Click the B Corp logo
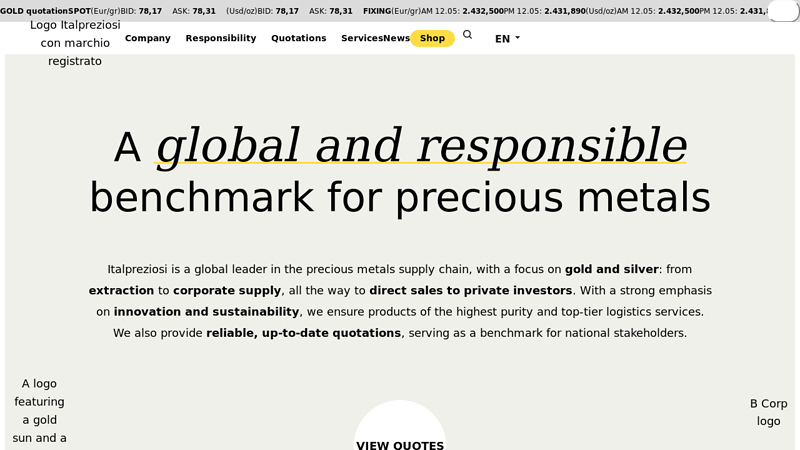This screenshot has width=800, height=450. (x=768, y=412)
